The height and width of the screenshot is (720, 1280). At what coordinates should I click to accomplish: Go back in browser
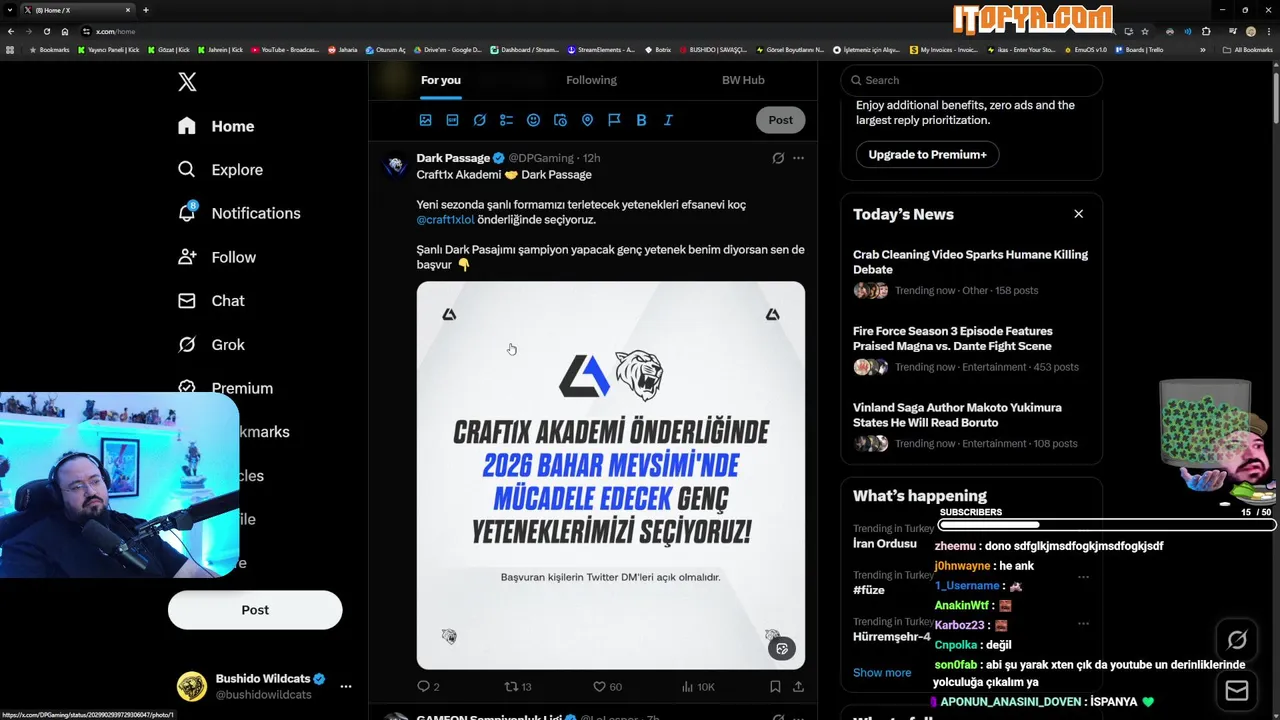click(11, 31)
